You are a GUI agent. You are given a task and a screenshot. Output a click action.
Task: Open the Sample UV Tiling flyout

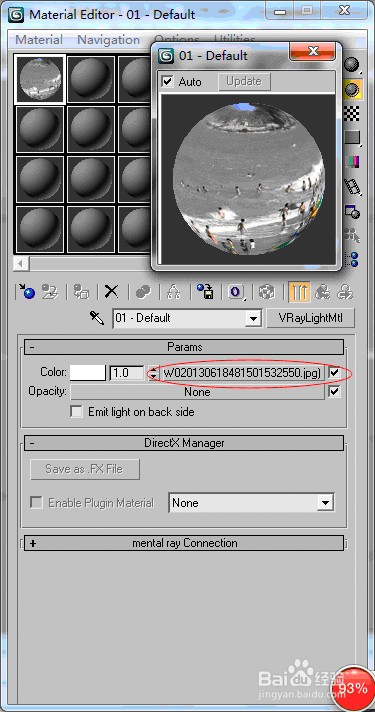(x=352, y=137)
